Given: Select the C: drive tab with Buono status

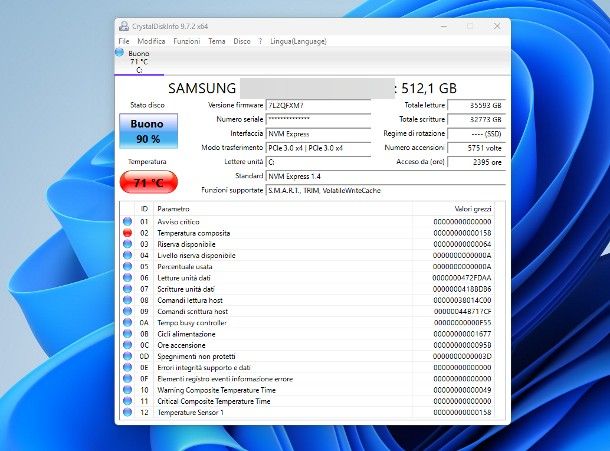Looking at the screenshot, I should pos(139,61).
